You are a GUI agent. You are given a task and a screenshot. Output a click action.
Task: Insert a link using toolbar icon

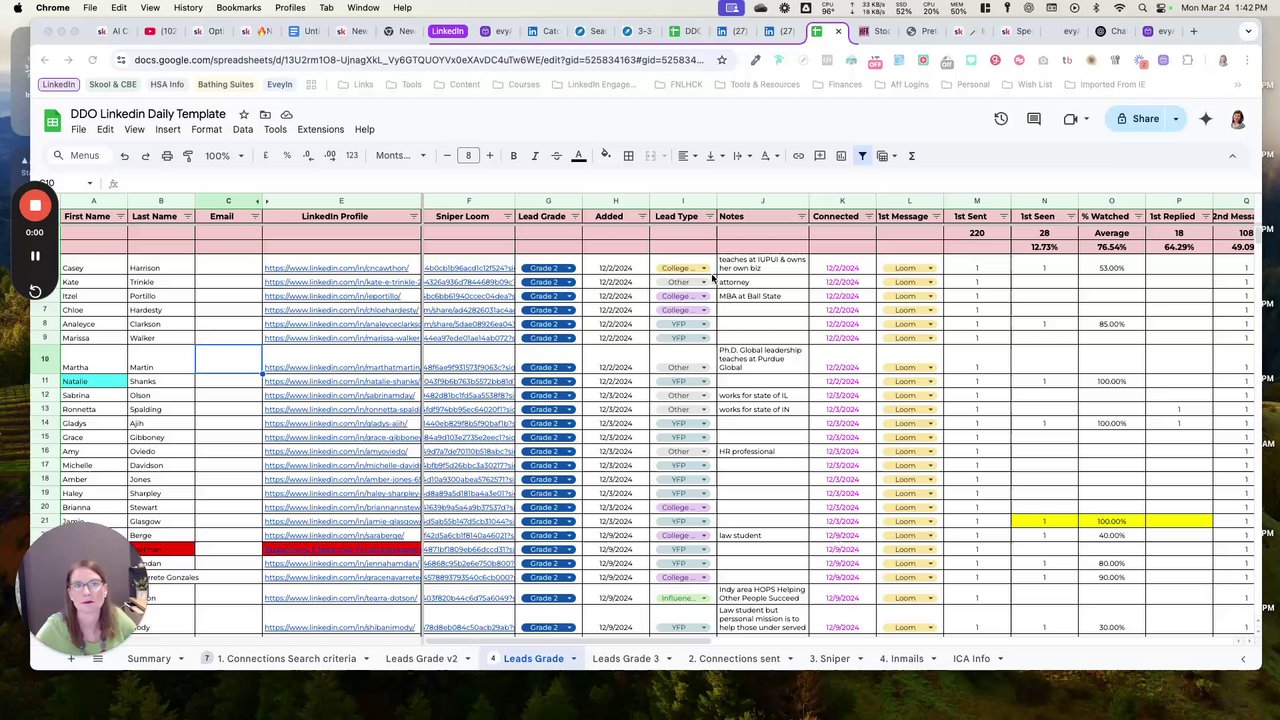pyautogui.click(x=798, y=156)
